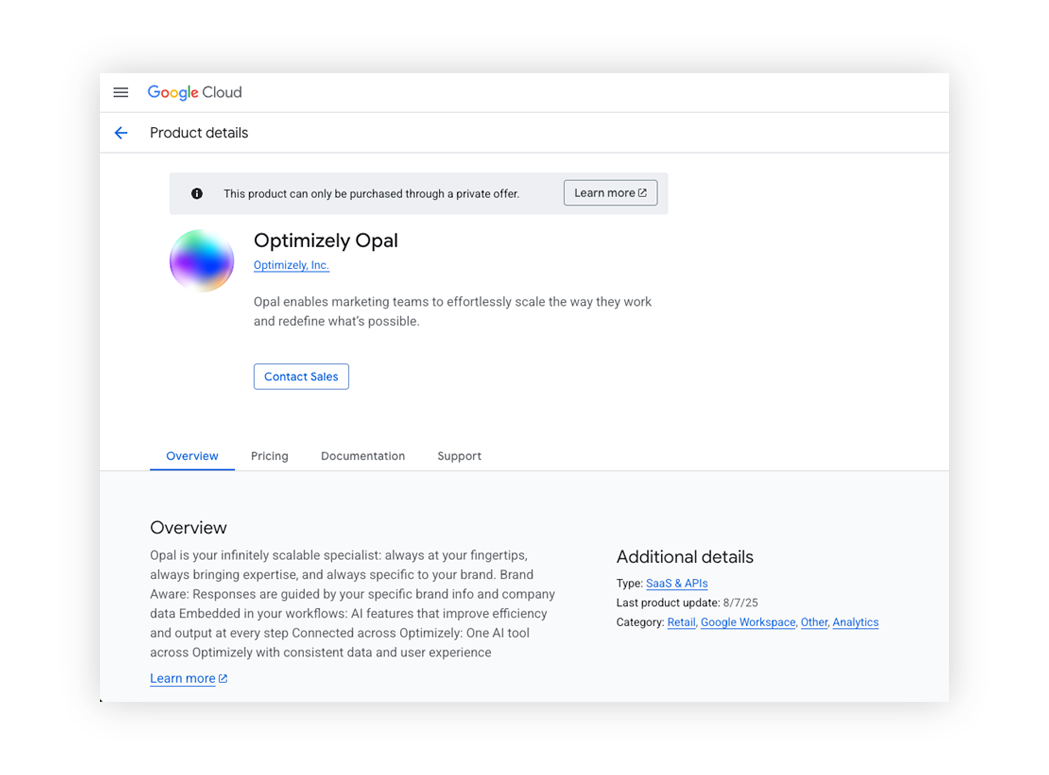Open the Documentation tab

click(x=363, y=456)
